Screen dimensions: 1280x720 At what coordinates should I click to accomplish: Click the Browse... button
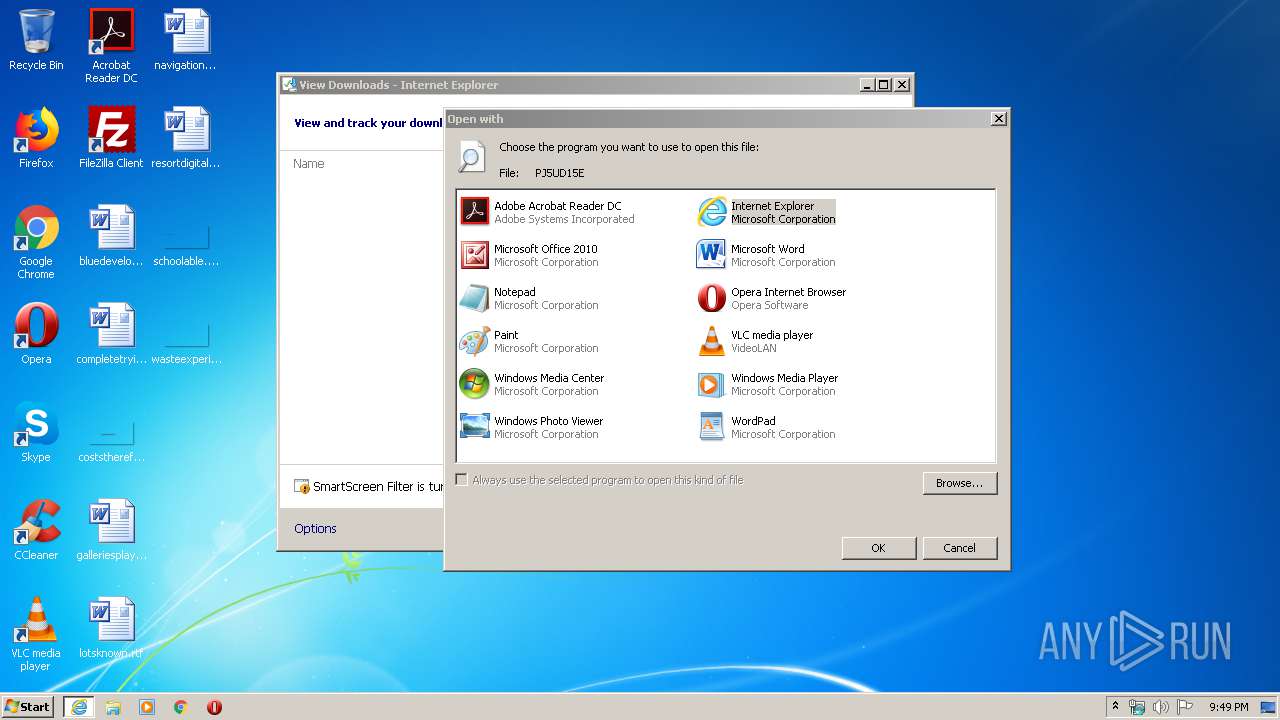[959, 483]
